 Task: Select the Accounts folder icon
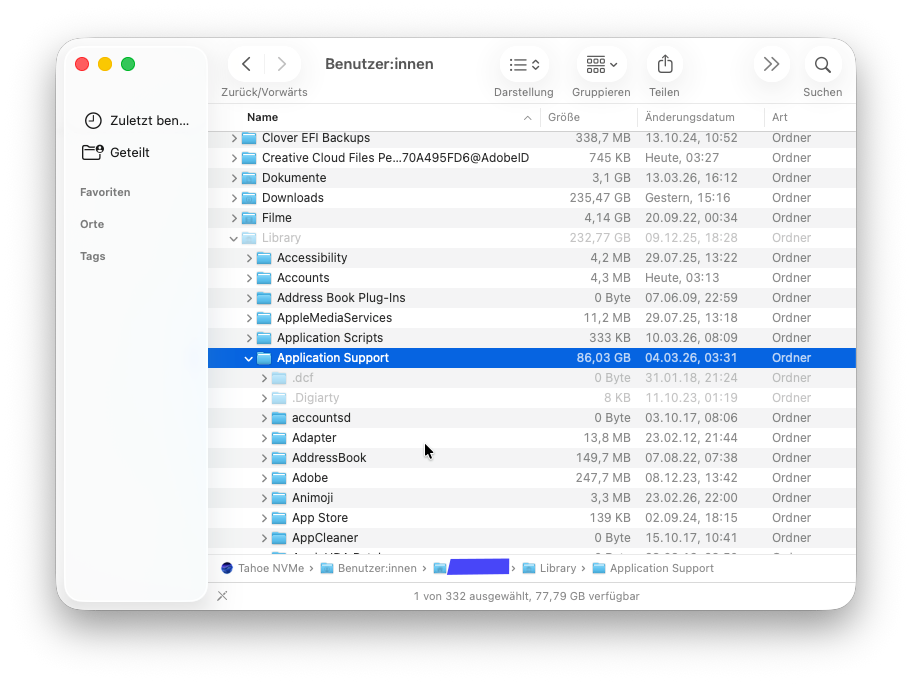pyautogui.click(x=264, y=278)
